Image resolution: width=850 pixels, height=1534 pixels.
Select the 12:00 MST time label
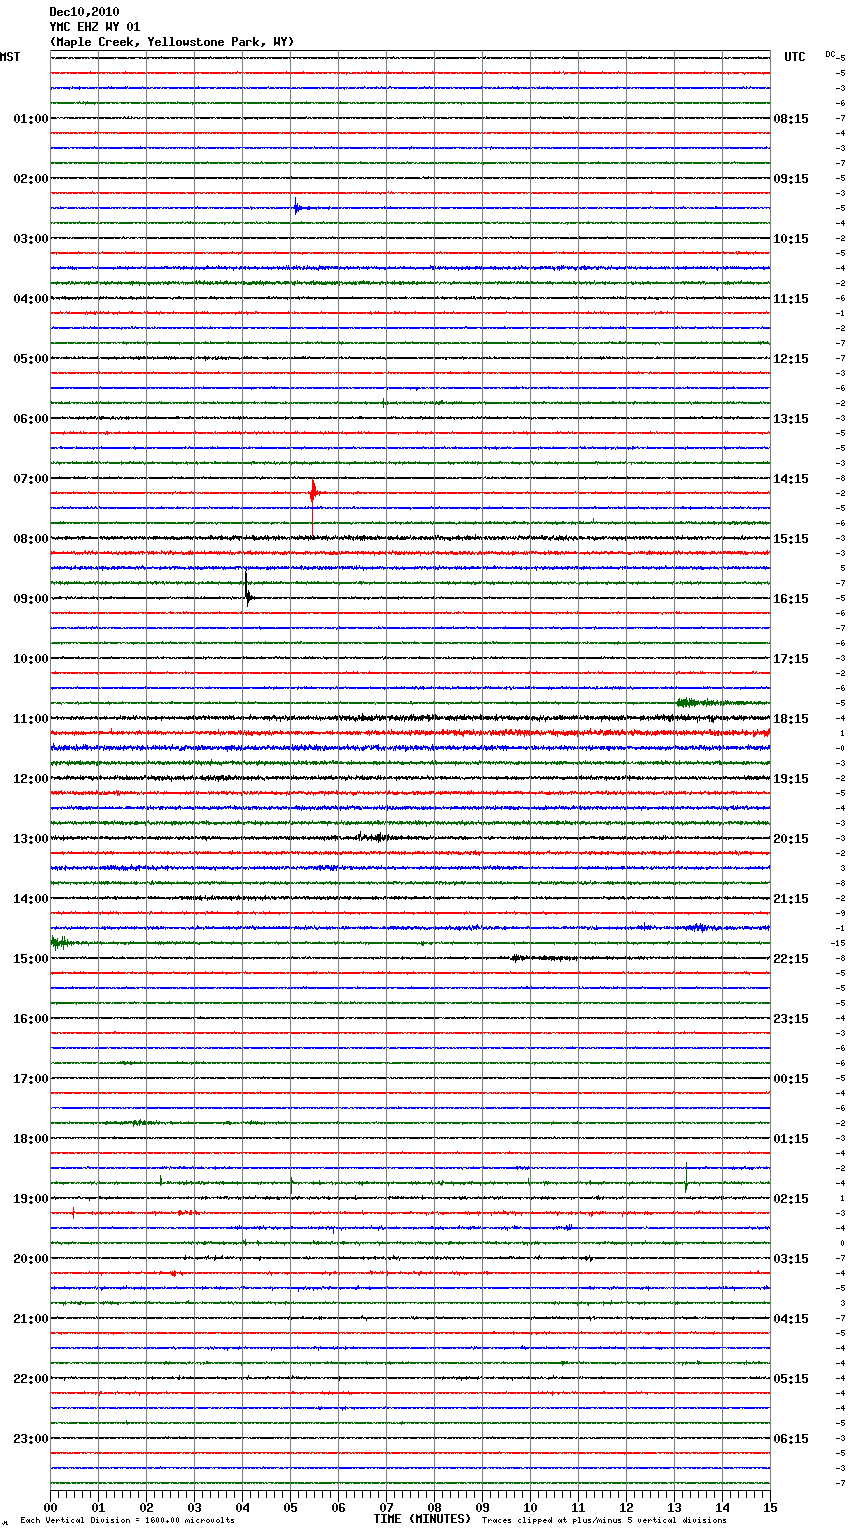coord(31,779)
